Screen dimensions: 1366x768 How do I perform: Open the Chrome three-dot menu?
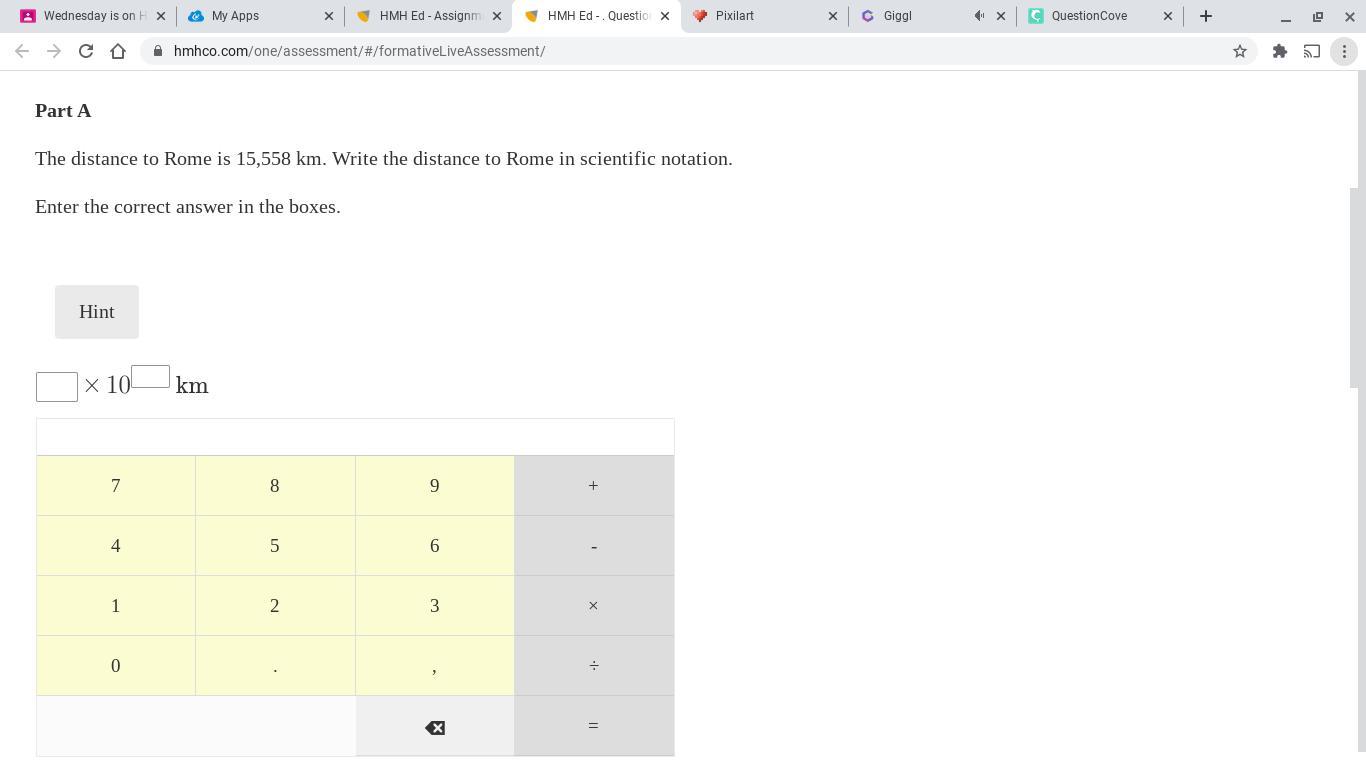[x=1344, y=51]
